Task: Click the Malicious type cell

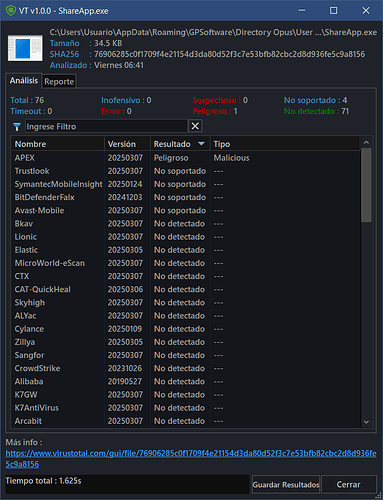Action: tap(231, 158)
